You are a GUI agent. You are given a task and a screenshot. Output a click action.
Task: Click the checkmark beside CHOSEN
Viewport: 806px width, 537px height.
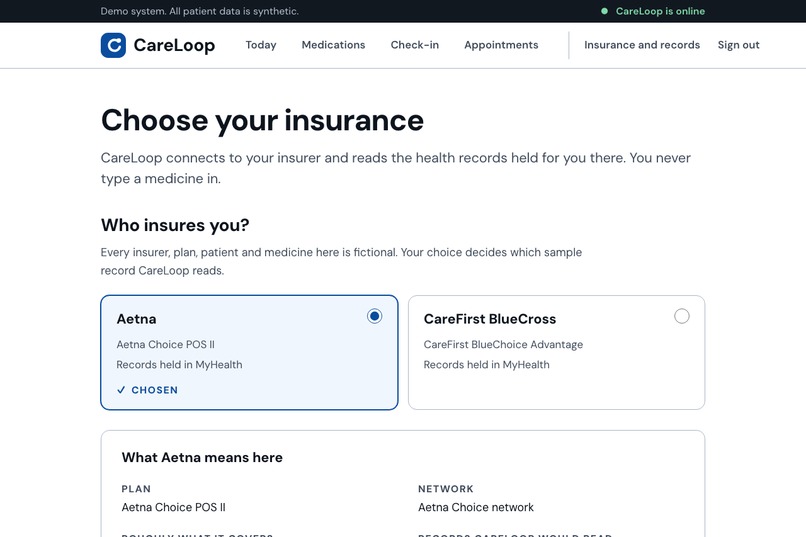coord(121,390)
